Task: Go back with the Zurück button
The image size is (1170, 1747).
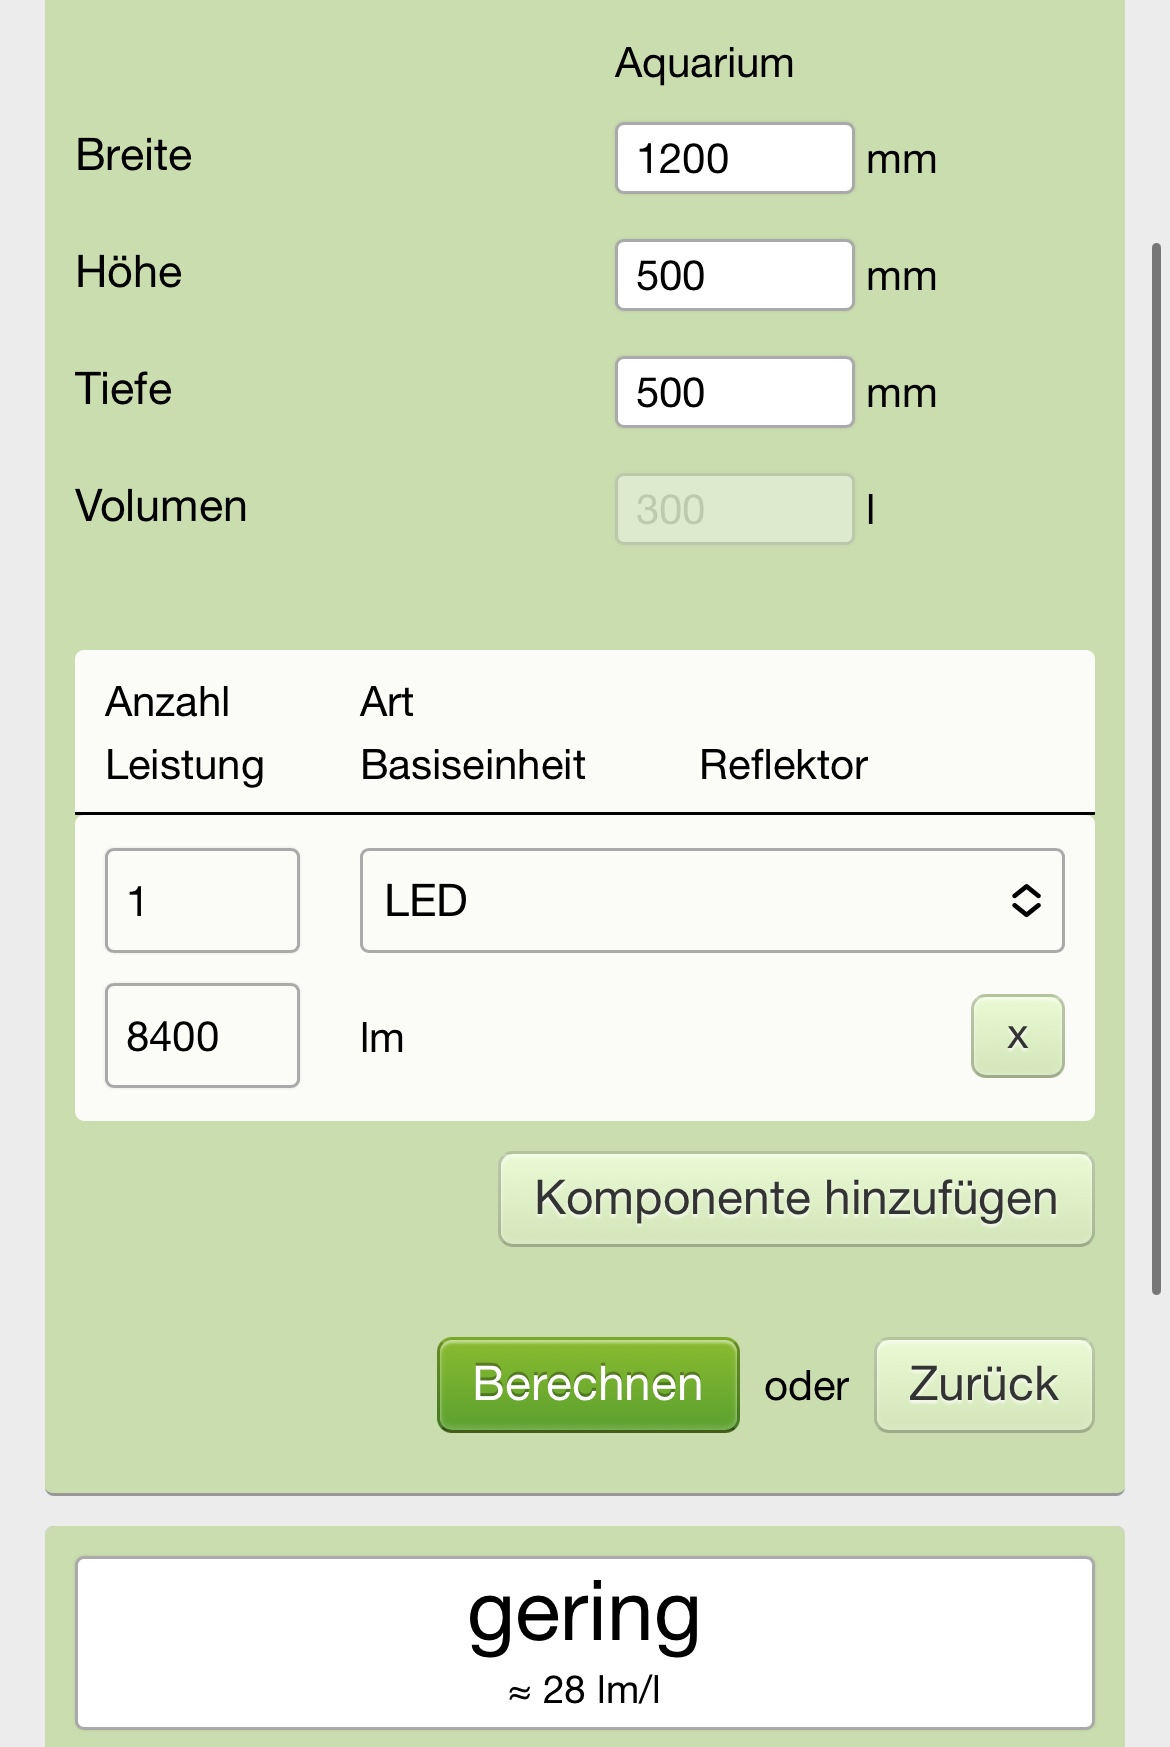Action: point(984,1385)
